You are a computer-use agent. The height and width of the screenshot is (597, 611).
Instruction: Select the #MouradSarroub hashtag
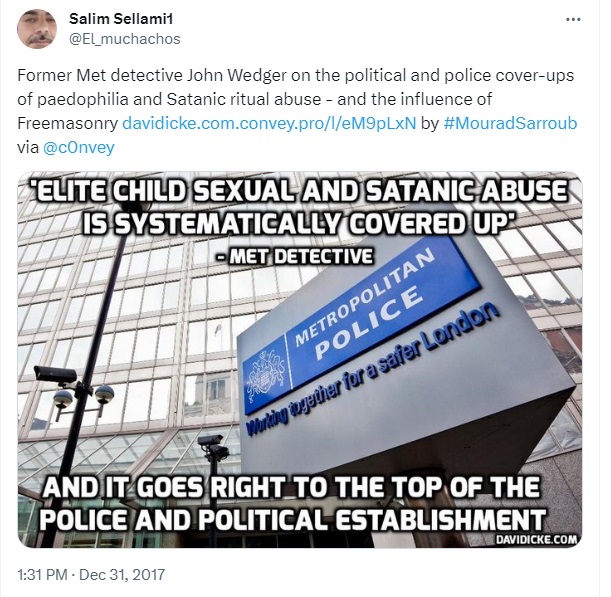[510, 123]
